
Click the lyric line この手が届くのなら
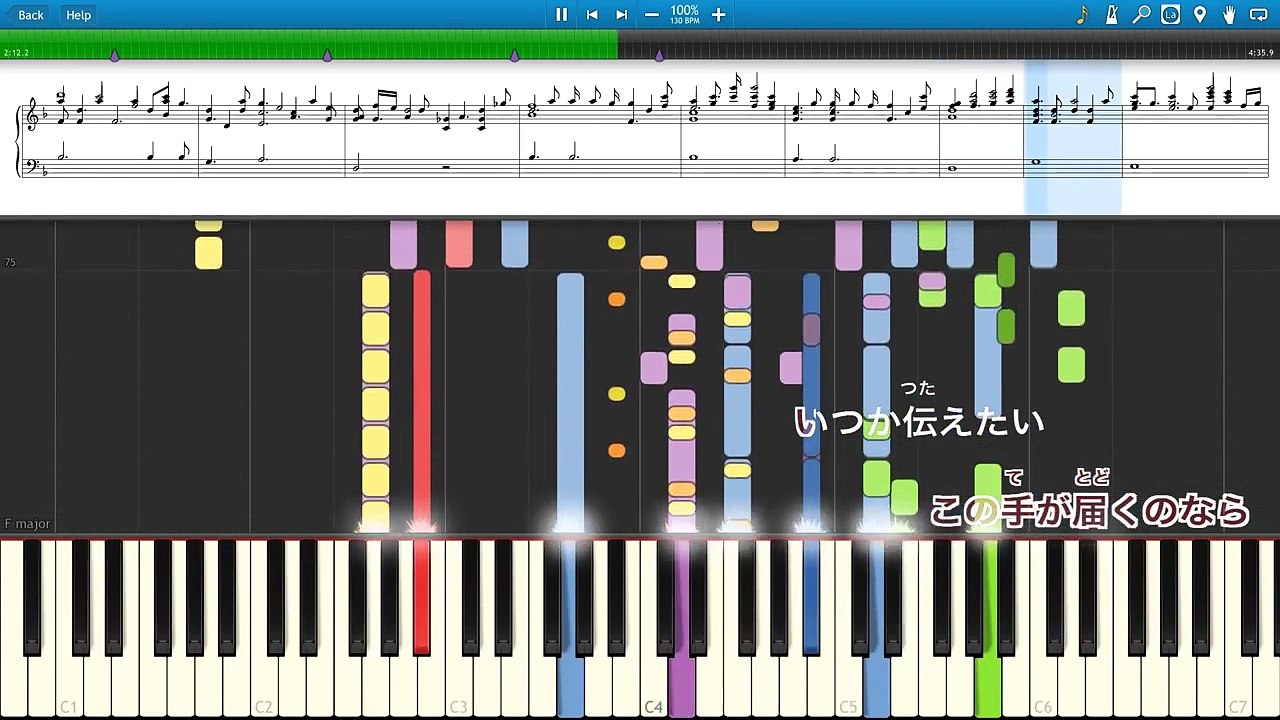pyautogui.click(x=1090, y=510)
